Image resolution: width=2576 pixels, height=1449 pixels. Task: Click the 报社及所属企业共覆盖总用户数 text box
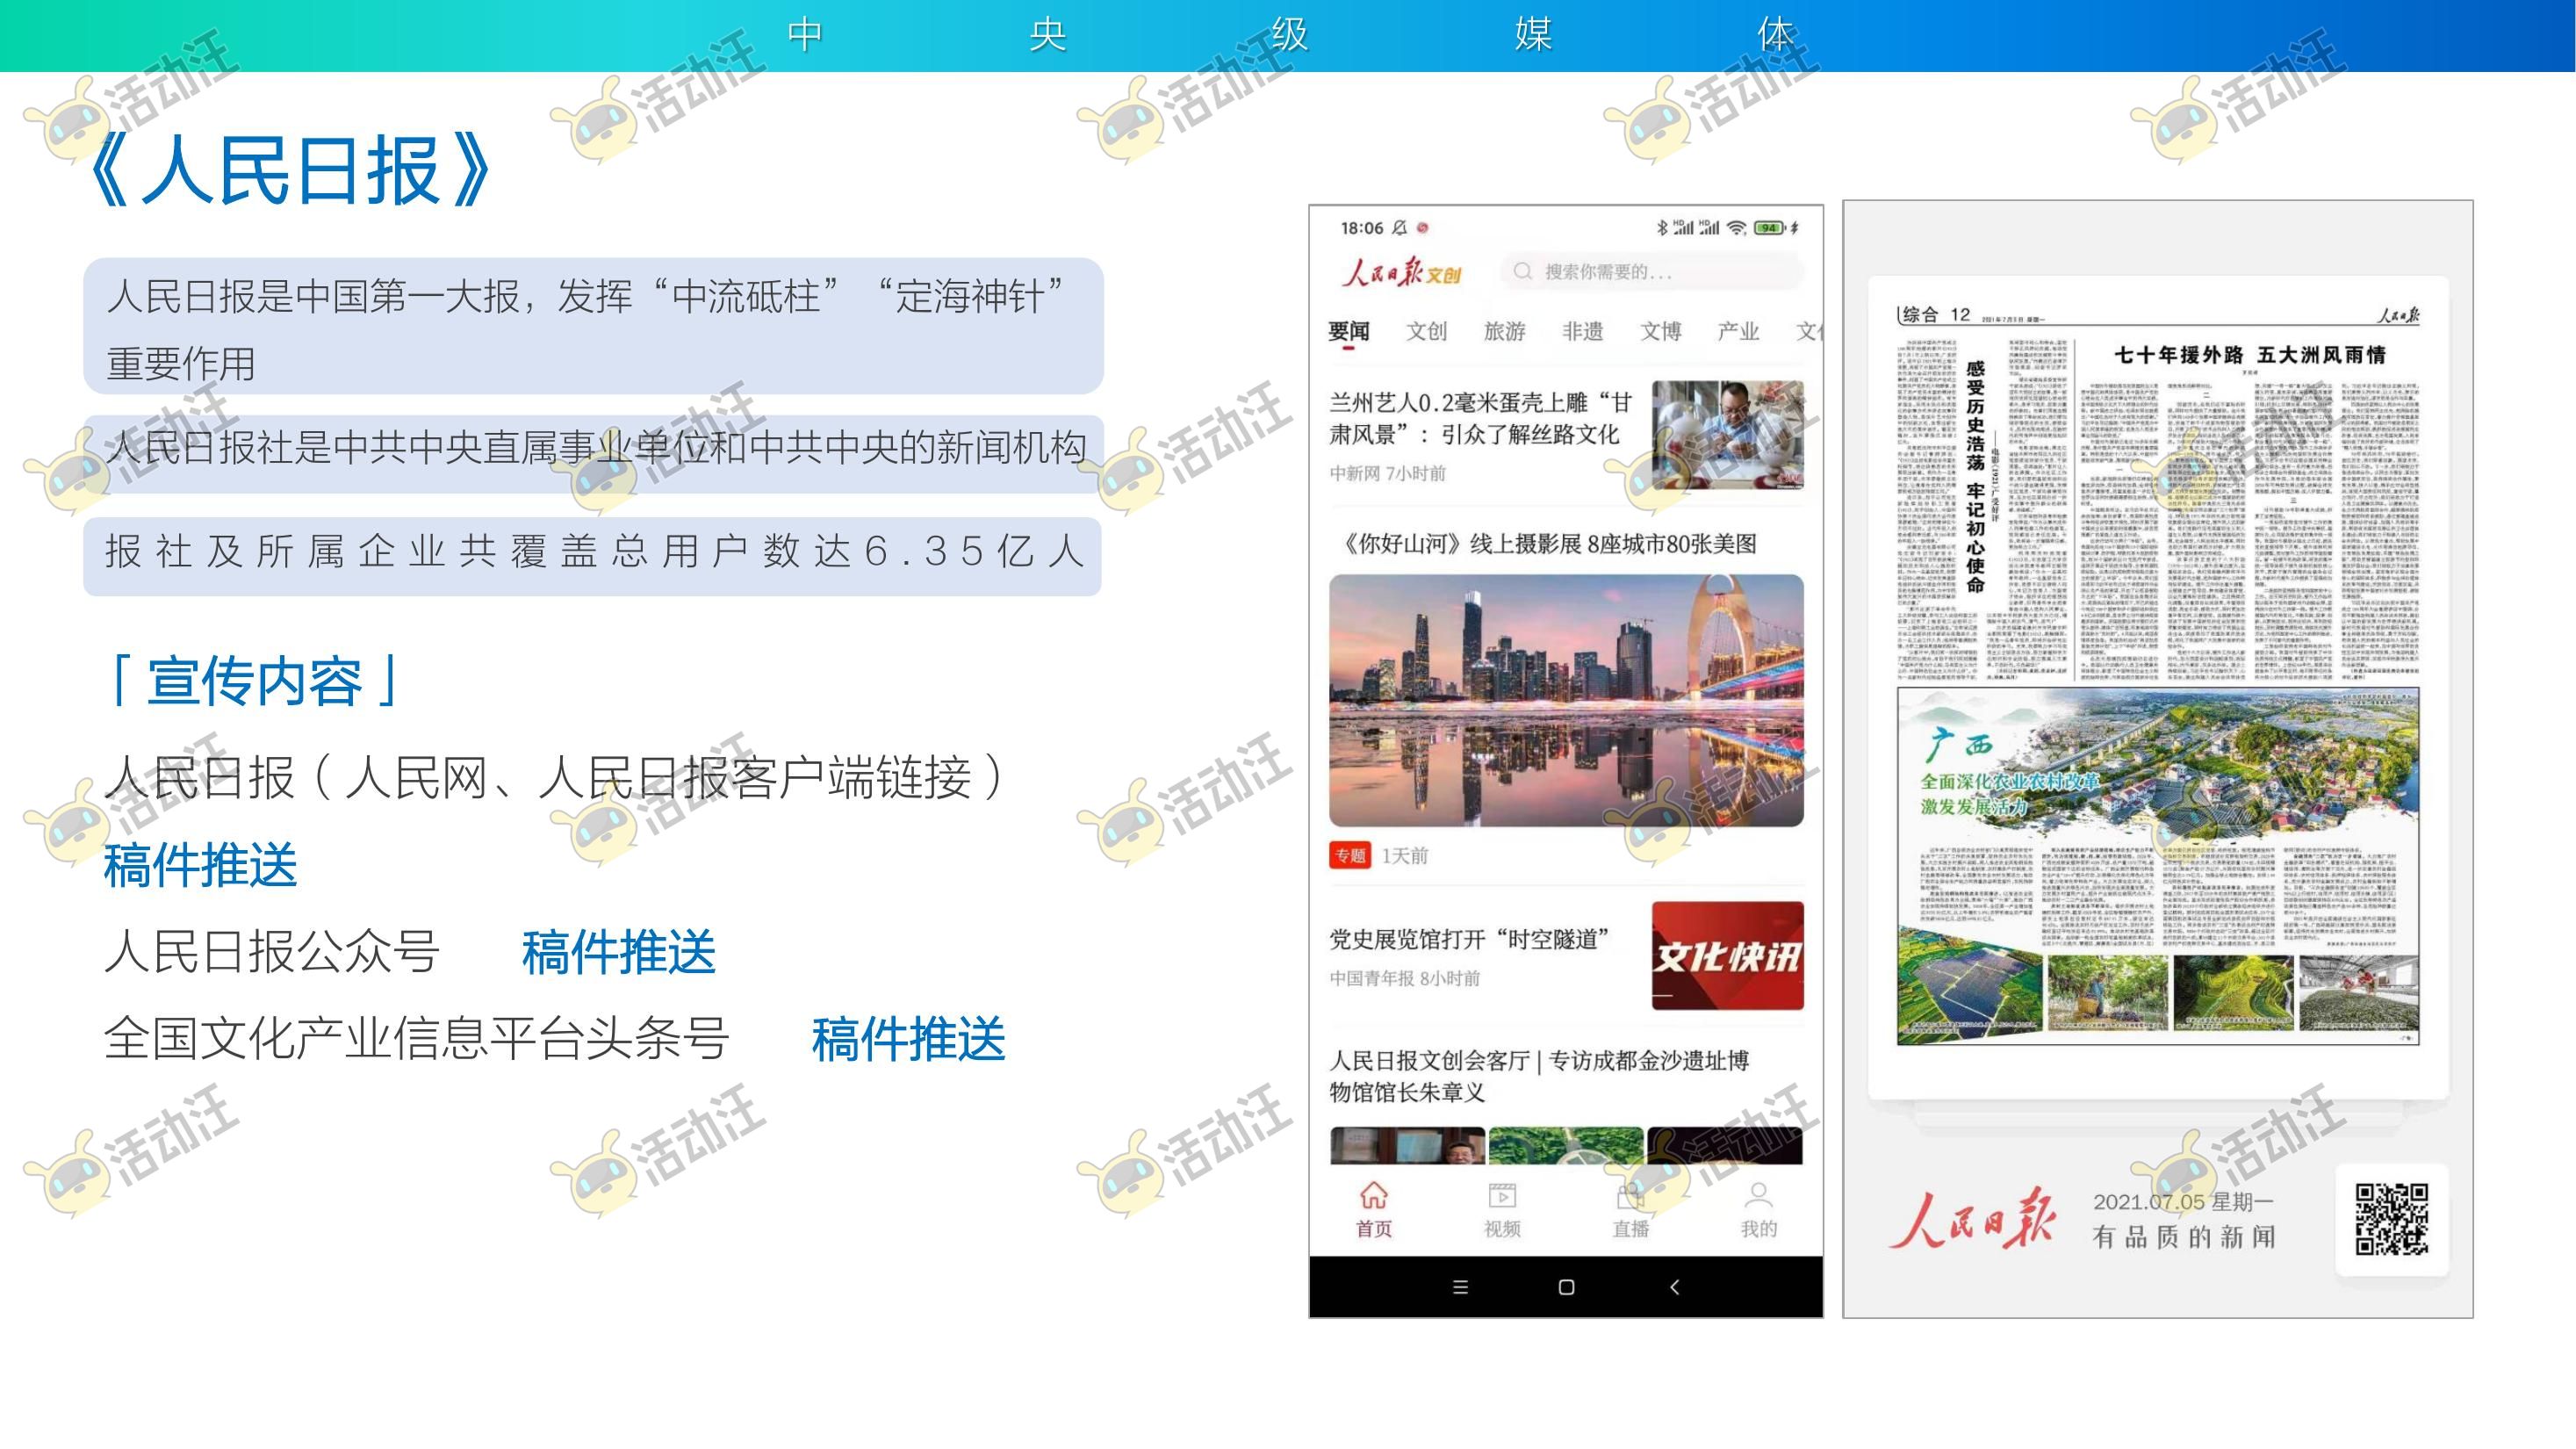[x=593, y=555]
